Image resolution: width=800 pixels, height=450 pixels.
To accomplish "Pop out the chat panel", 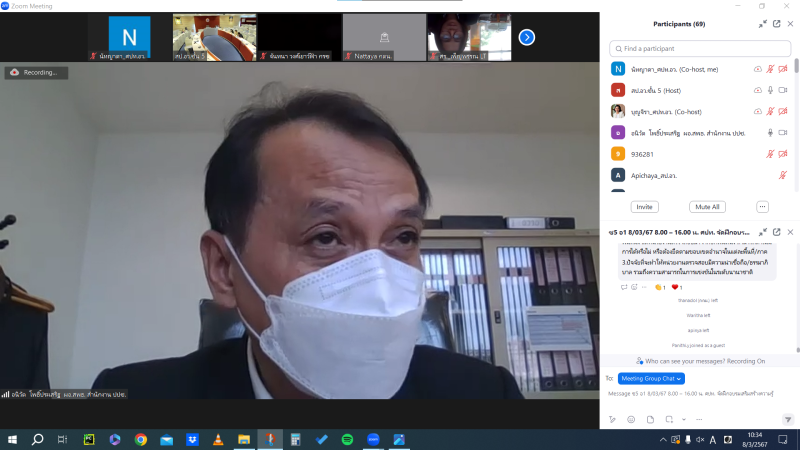I will [x=777, y=232].
